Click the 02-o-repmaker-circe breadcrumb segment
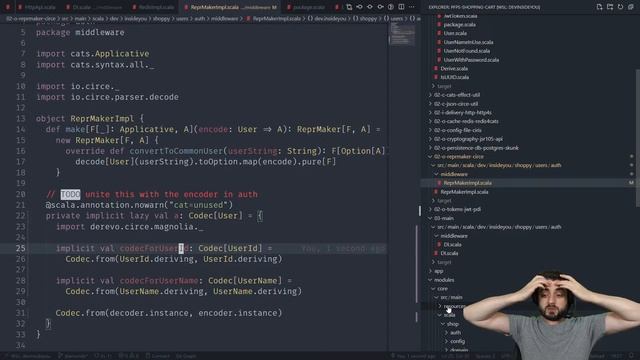The image size is (640, 360). coord(31,19)
